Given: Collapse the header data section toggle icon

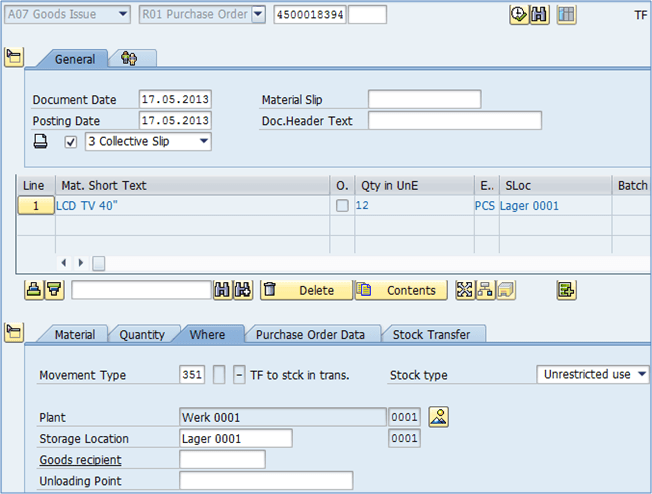Looking at the screenshot, I should tap(14, 57).
